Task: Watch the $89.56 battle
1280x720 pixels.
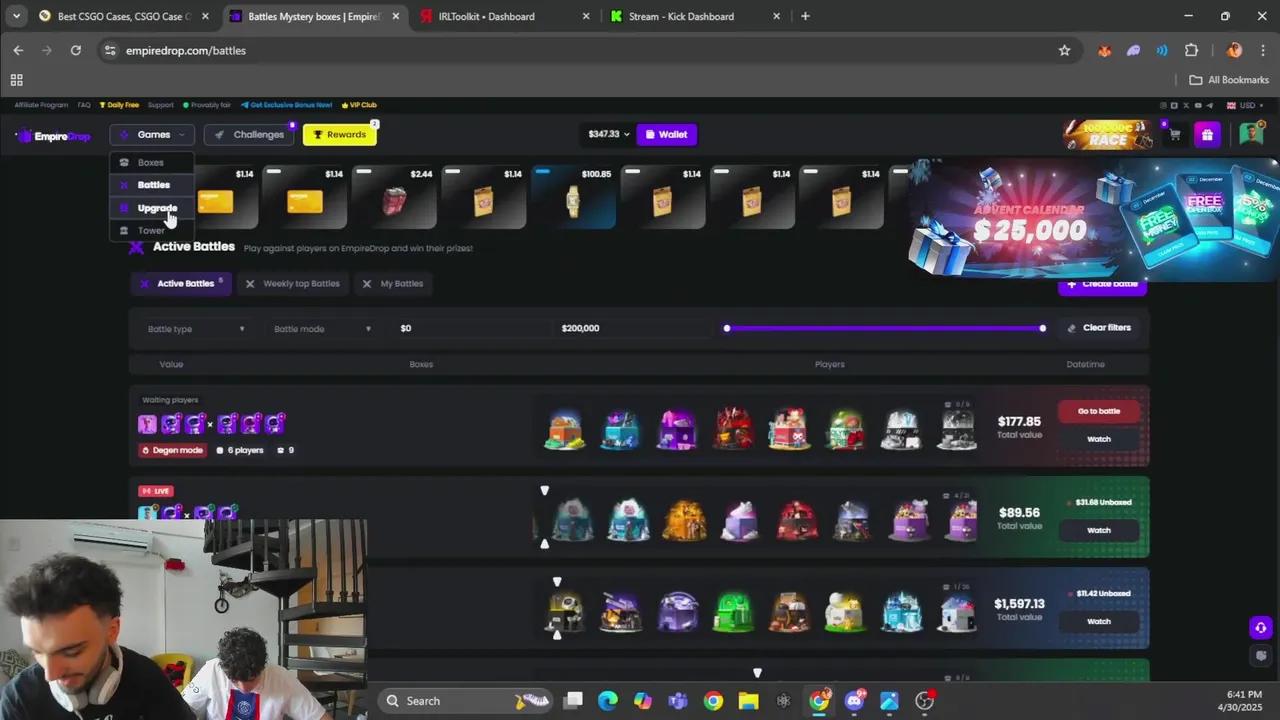Action: point(1098,530)
